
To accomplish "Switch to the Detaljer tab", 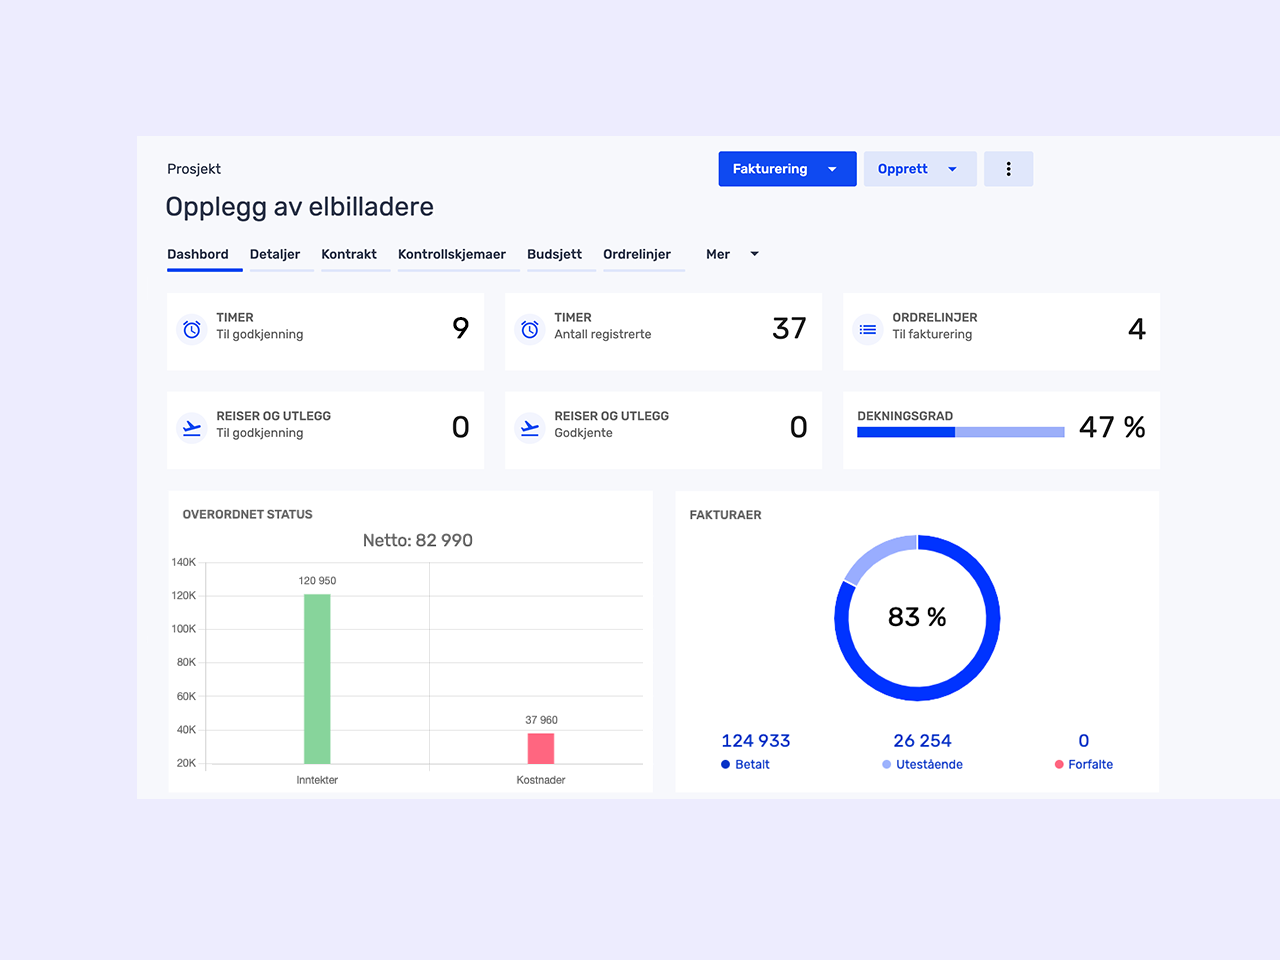I will pyautogui.click(x=275, y=255).
